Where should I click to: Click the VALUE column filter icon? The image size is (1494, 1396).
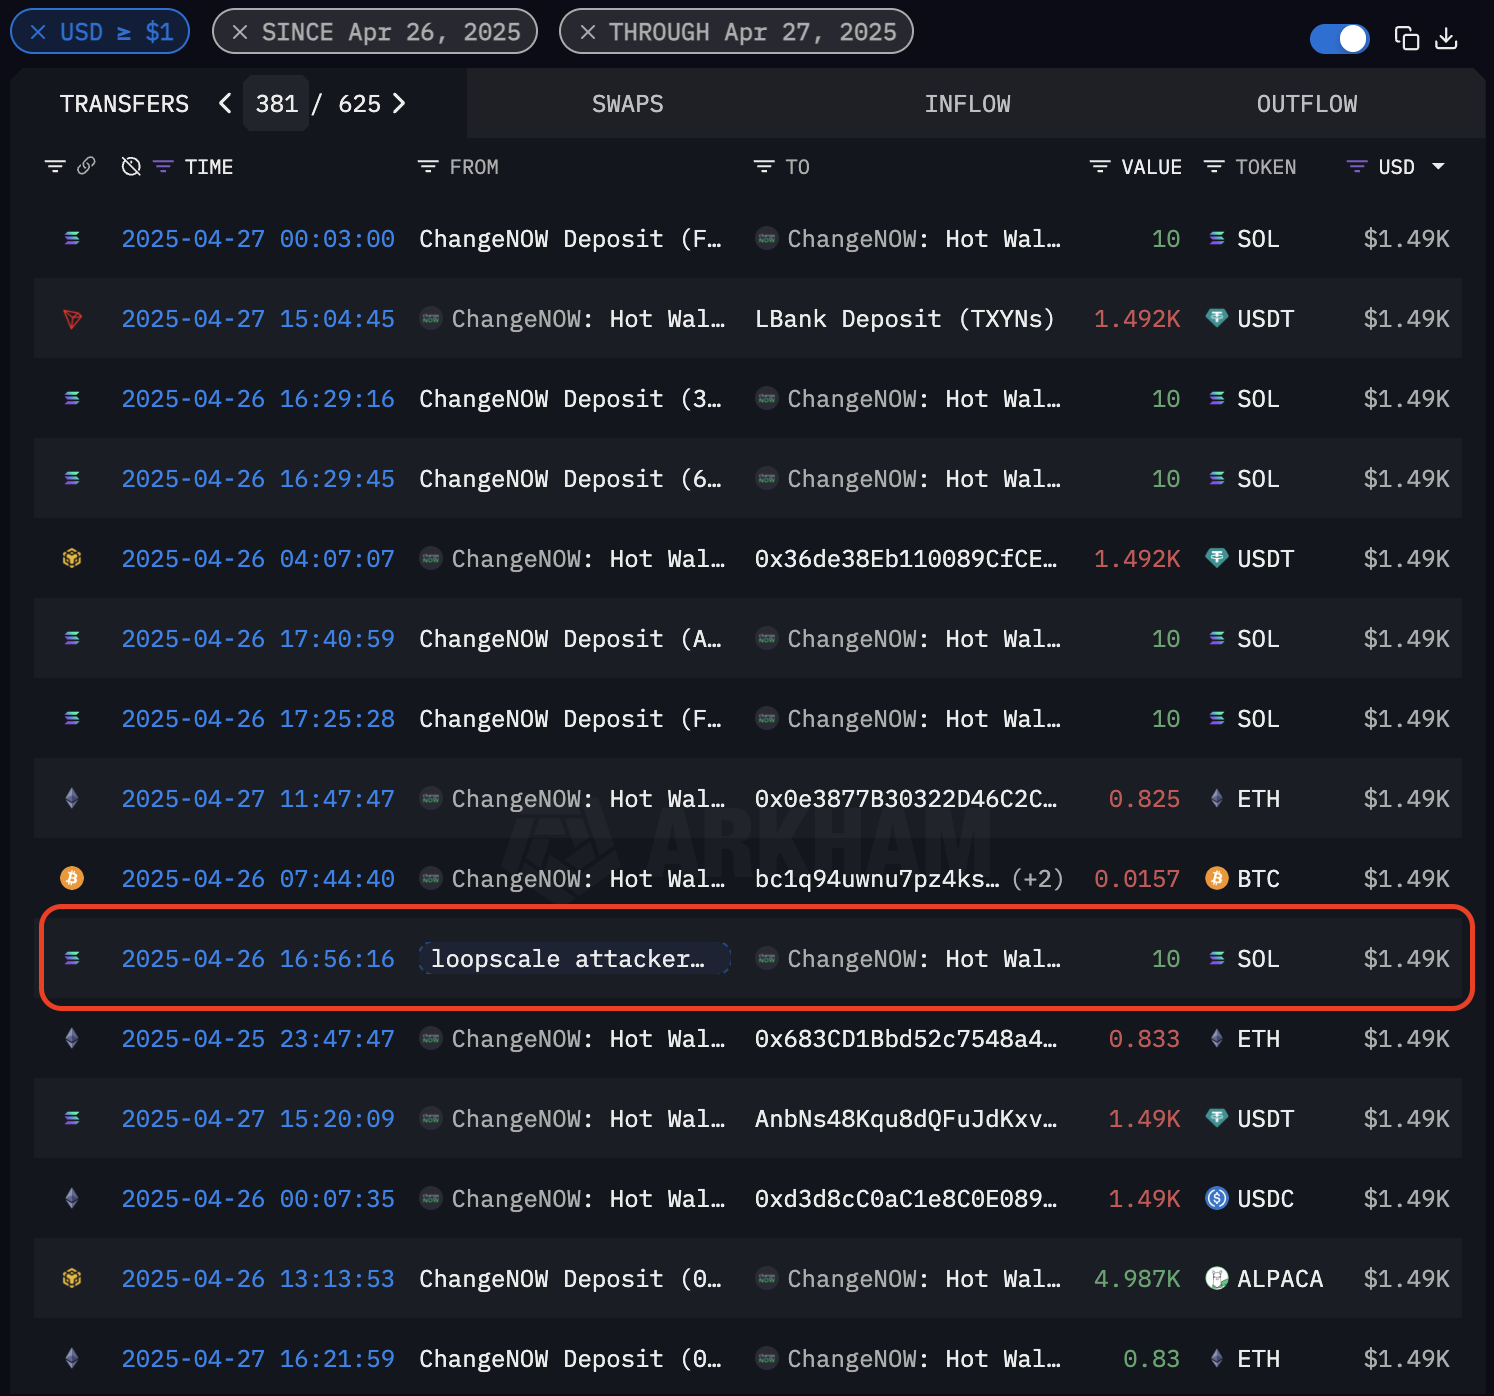[x=1100, y=167]
